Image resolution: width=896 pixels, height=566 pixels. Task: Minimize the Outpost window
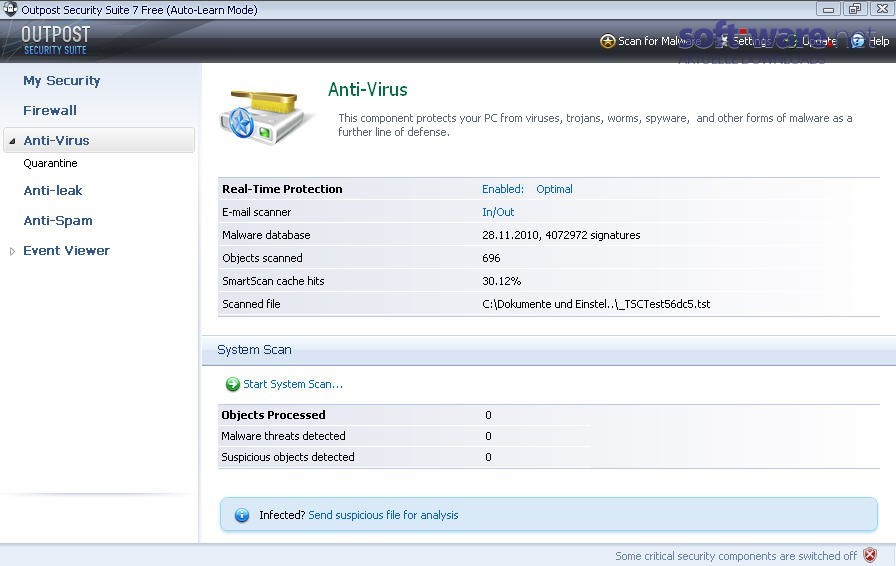pyautogui.click(x=828, y=9)
